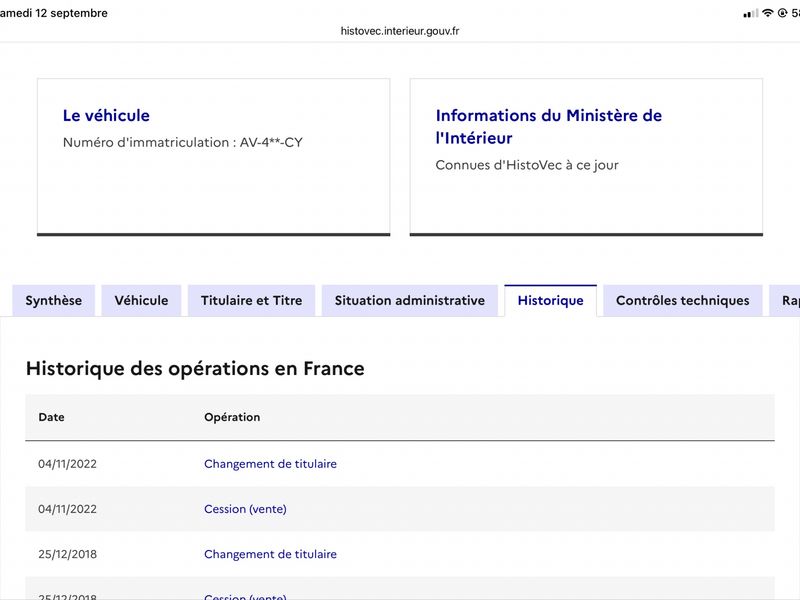The image size is (800, 600).
Task: Click the Le véhicule card heading
Action: click(x=106, y=115)
